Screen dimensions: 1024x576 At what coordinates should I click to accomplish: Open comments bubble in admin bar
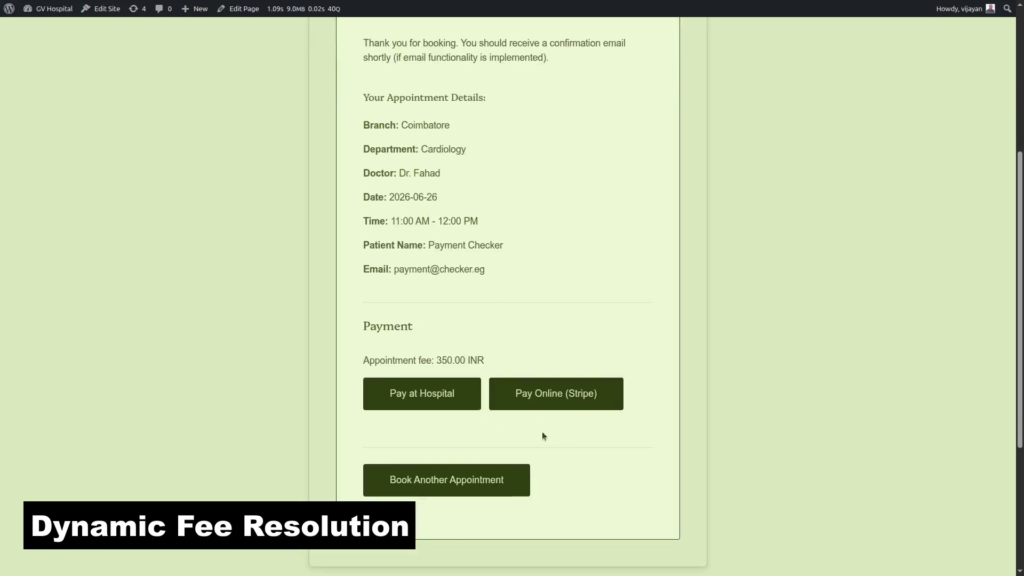click(x=163, y=8)
